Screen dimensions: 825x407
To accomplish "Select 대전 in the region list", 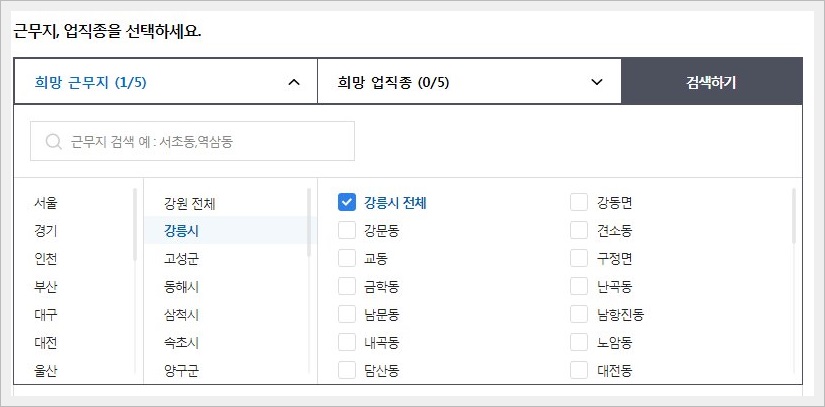I will tap(46, 342).
